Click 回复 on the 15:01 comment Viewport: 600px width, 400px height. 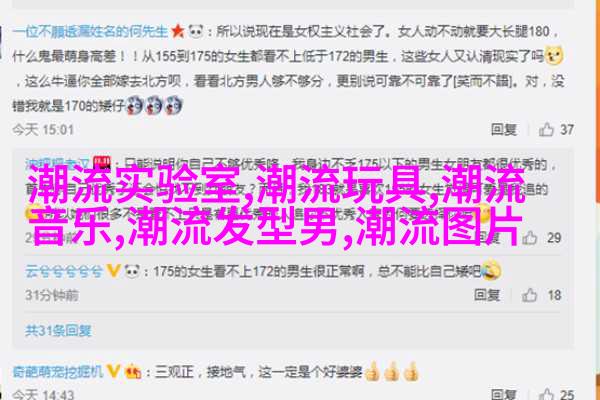coord(504,130)
